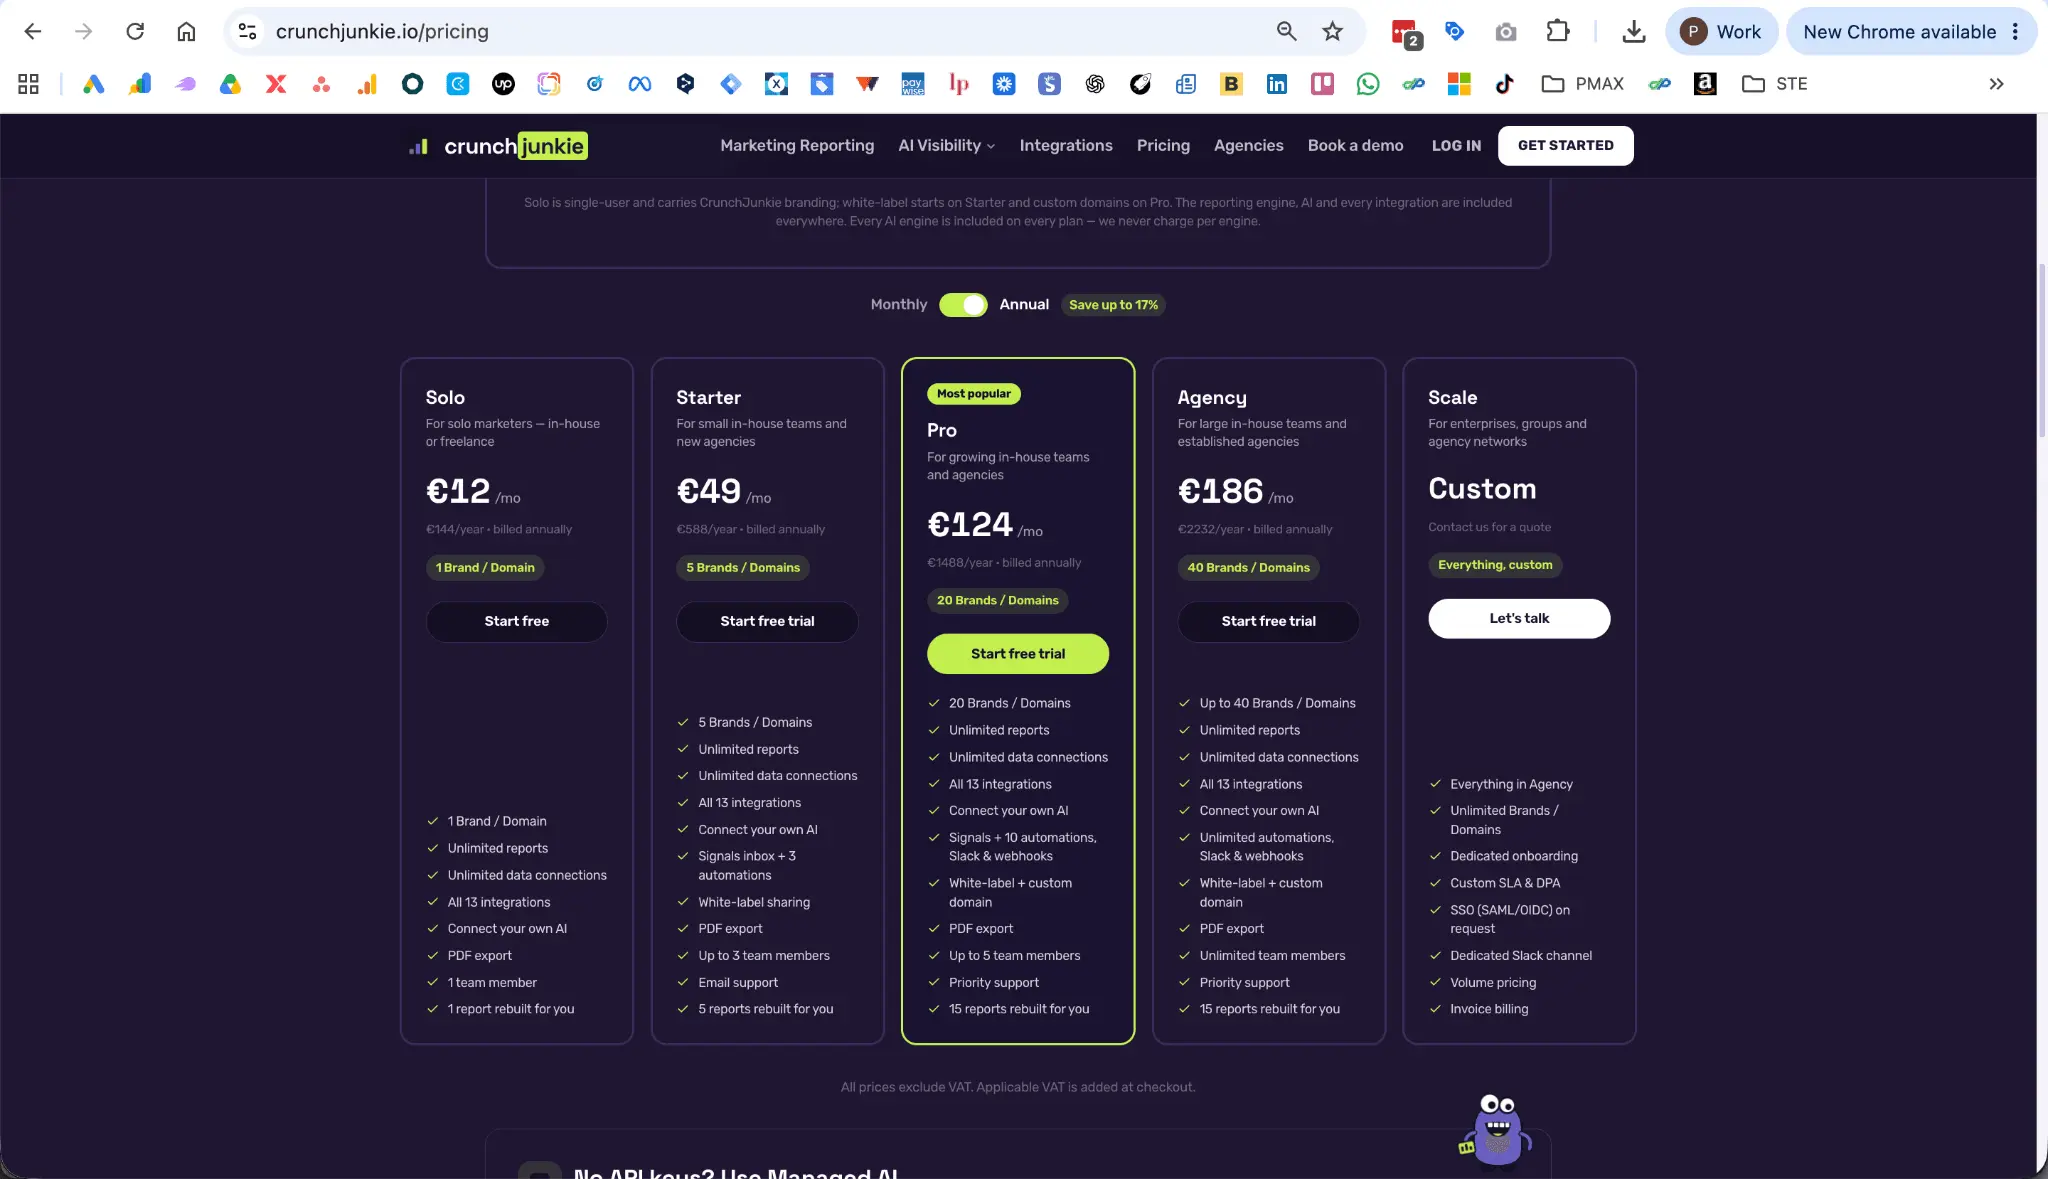Screen dimensions: 2048x1179
Task: Click the GET STARTED header button
Action: (1565, 146)
